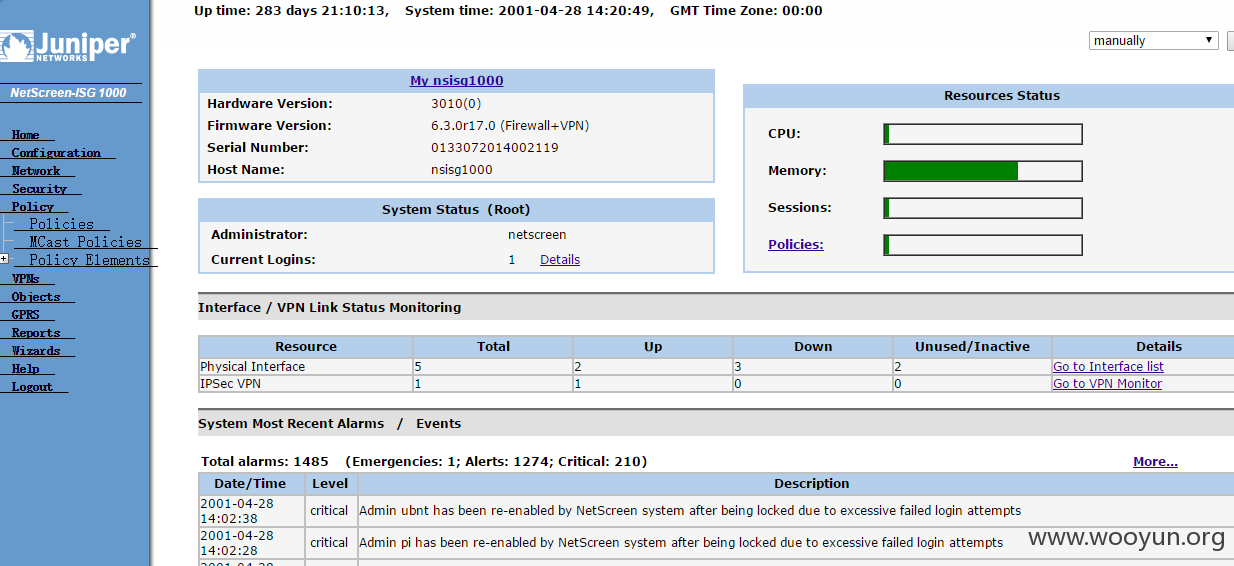Viewport: 1234px width, 566px height.
Task: Click the Sessions usage bar
Action: [x=983, y=208]
